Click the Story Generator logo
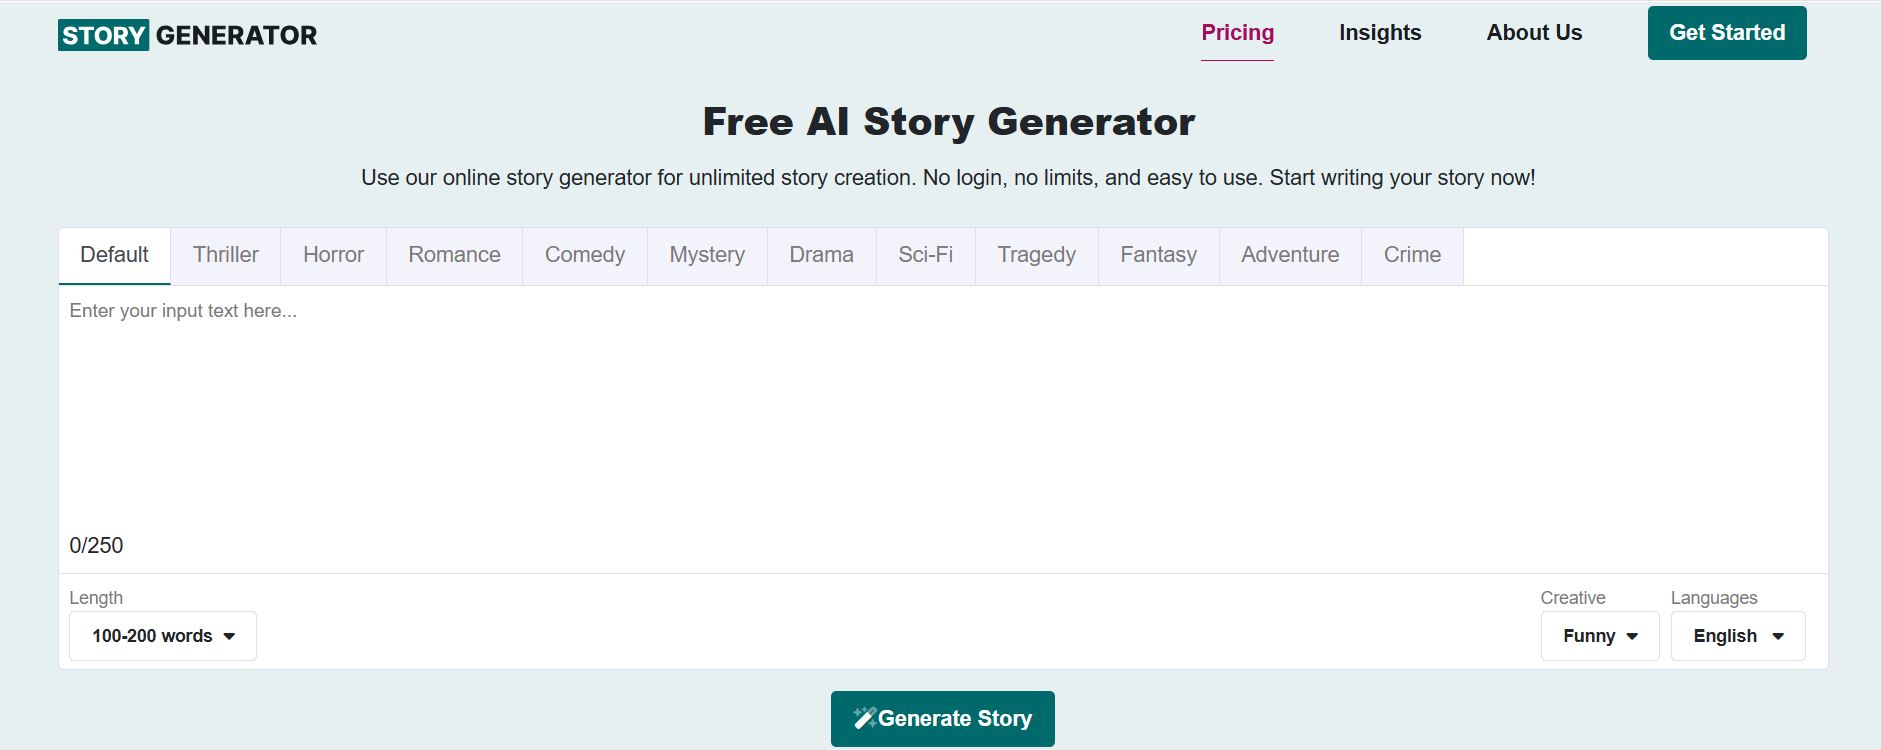This screenshot has width=1881, height=750. tap(187, 35)
